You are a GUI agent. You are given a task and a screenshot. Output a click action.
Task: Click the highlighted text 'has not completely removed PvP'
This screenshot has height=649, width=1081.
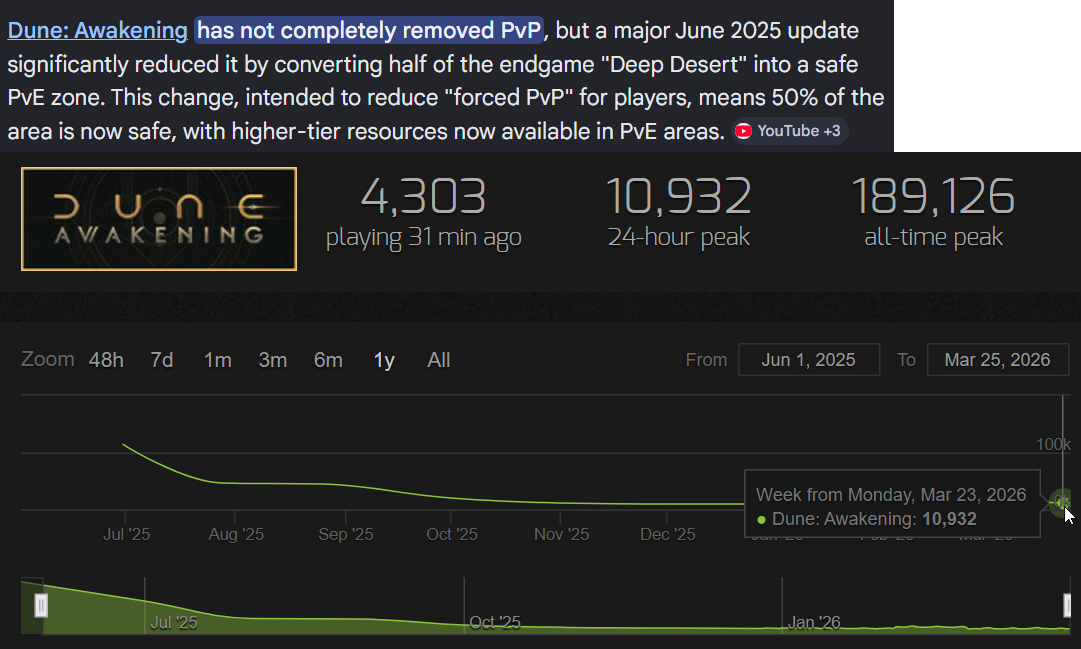point(369,30)
